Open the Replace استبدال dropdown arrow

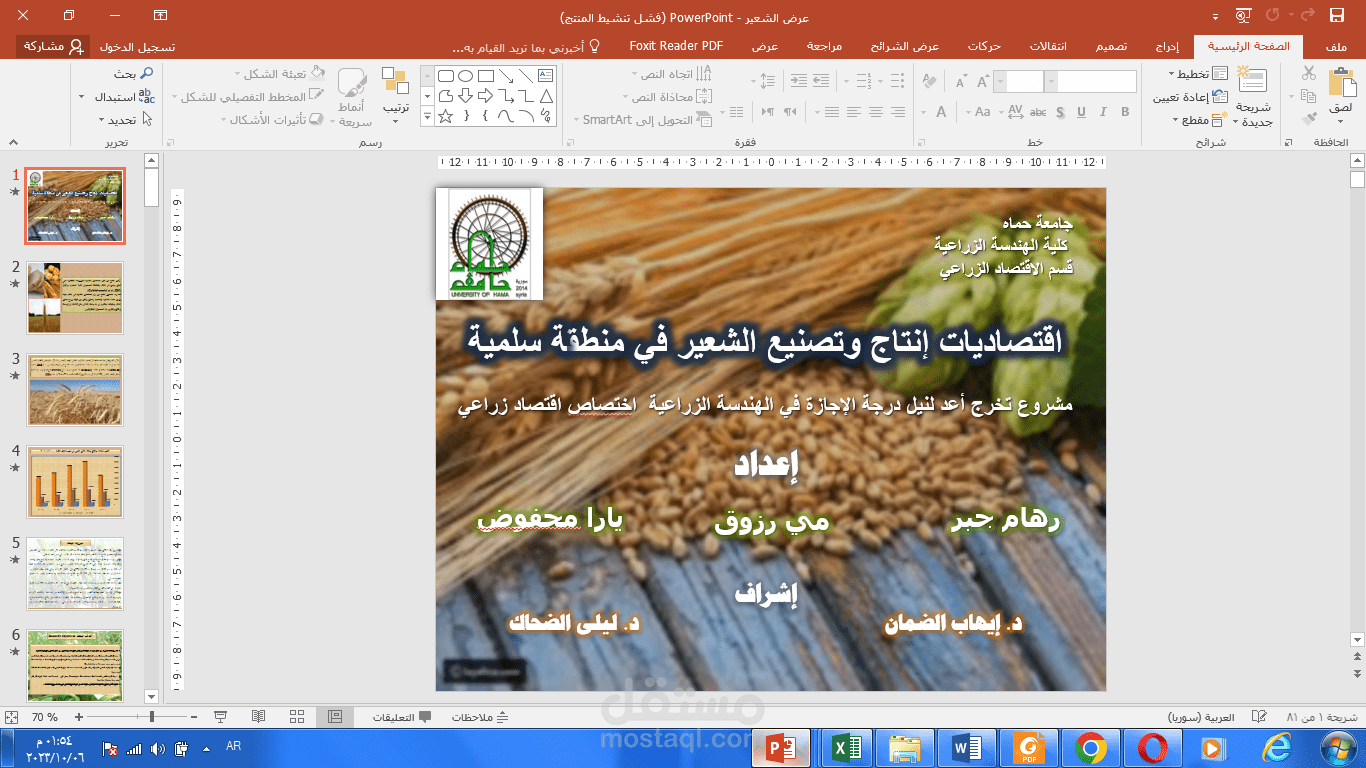pos(82,97)
